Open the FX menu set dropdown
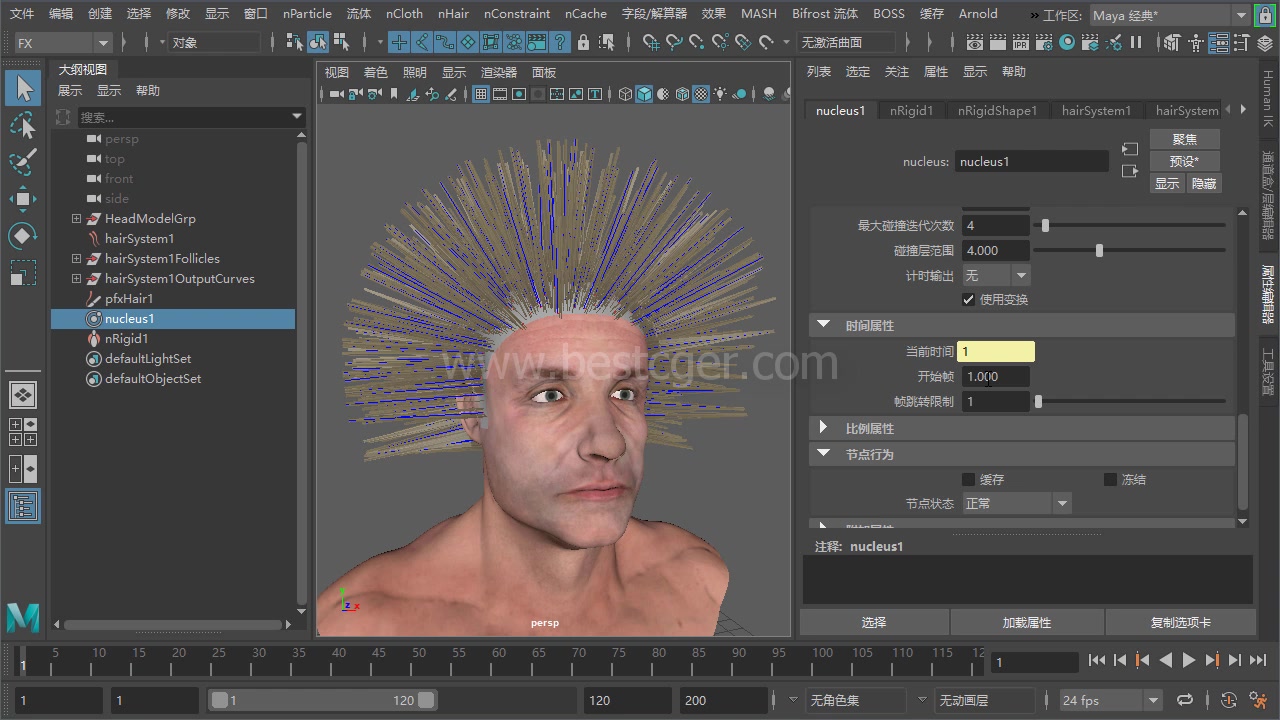 pyautogui.click(x=63, y=43)
